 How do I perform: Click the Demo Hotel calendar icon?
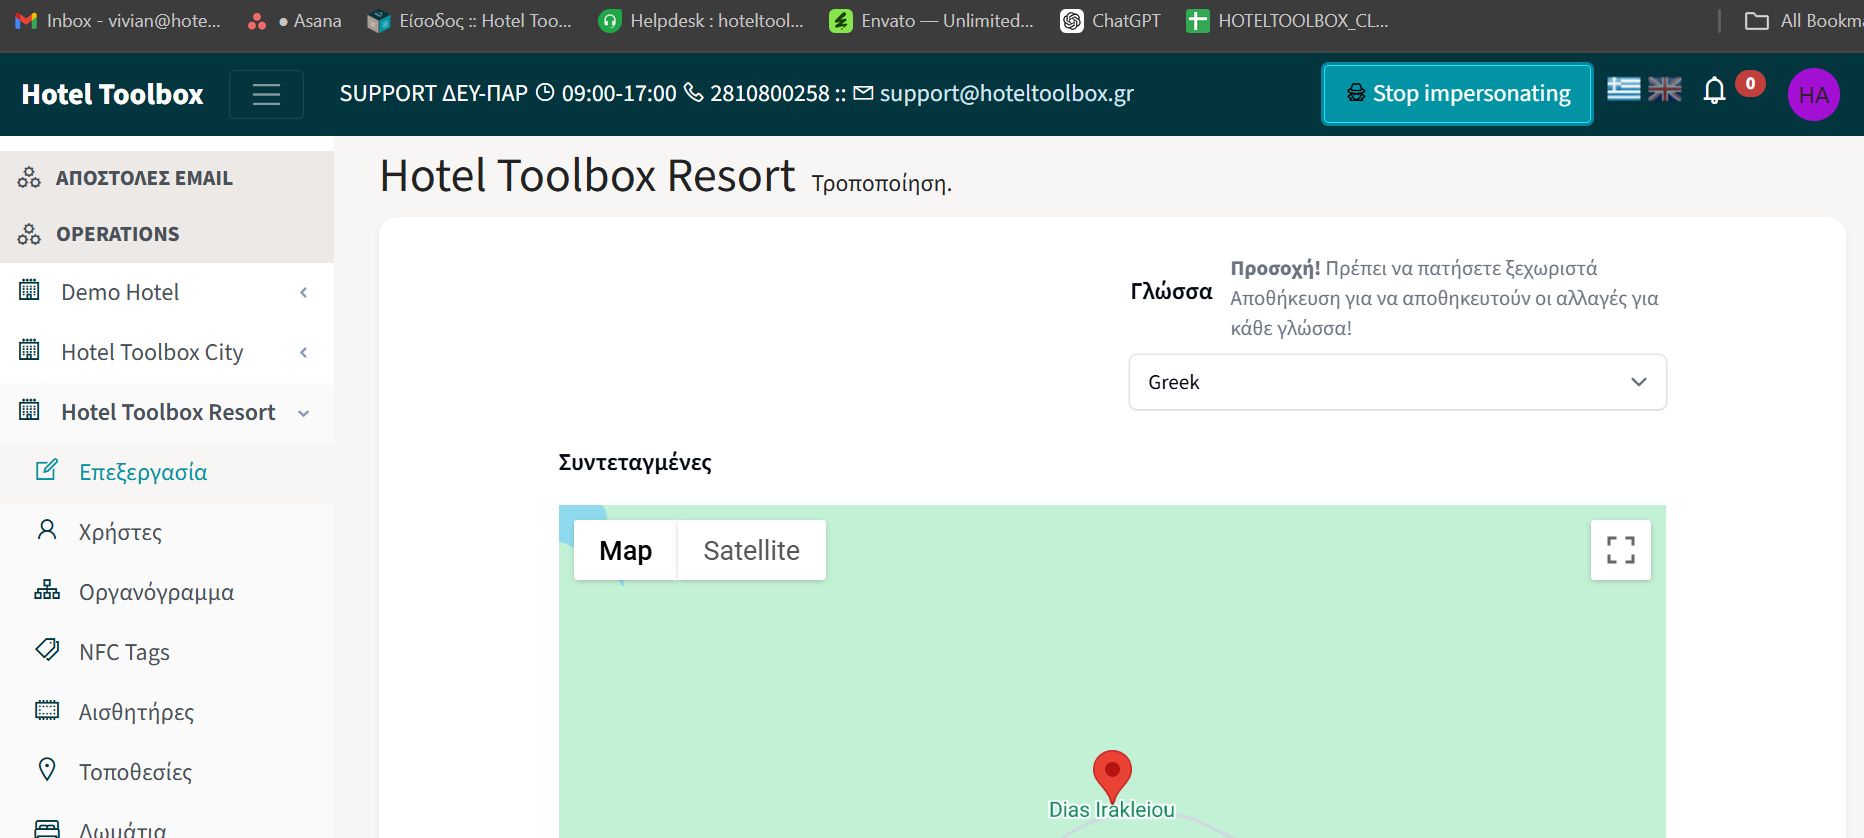[x=29, y=290]
